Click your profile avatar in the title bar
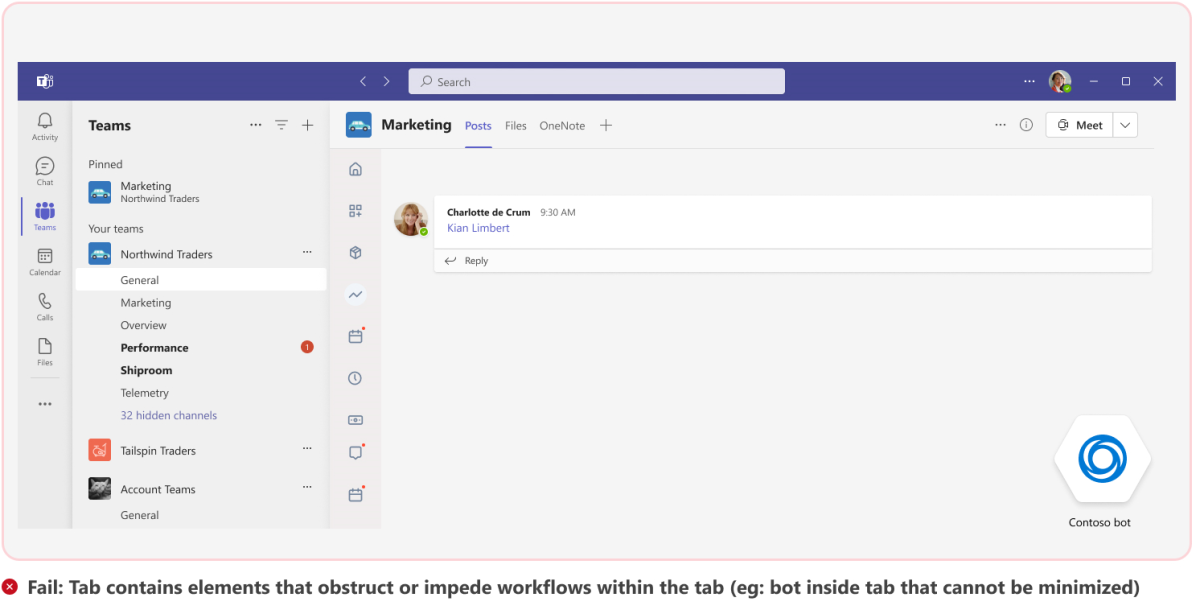Screen dimensions: 1200x614 (1059, 81)
